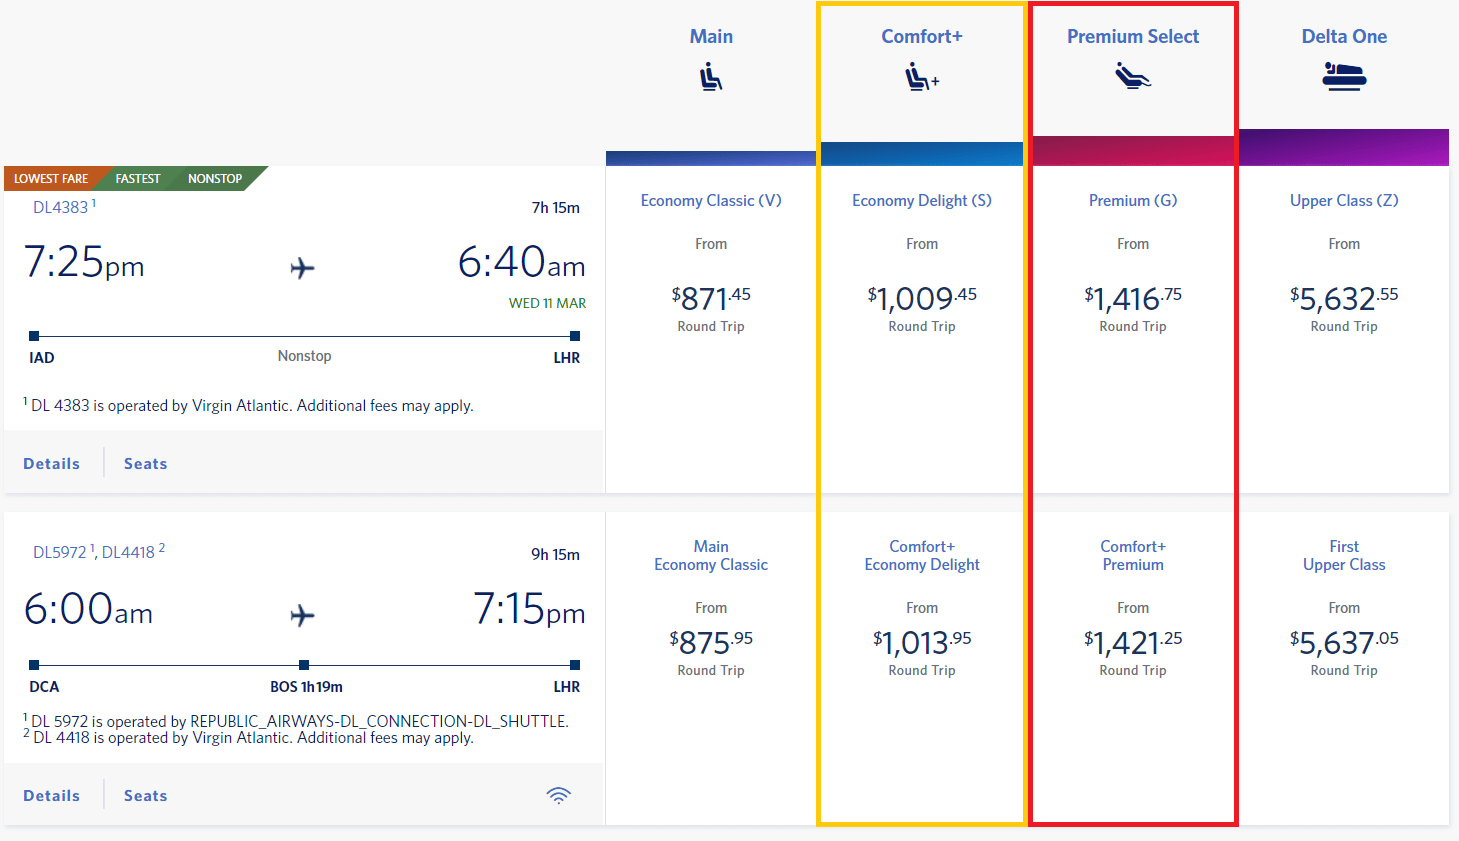Click the Wi-Fi icon on the DCA flight

[558, 794]
